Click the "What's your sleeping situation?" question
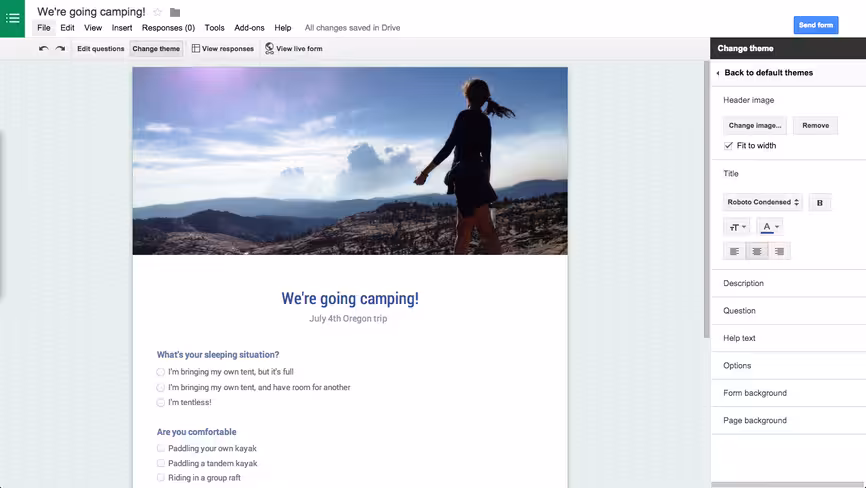 (x=218, y=355)
